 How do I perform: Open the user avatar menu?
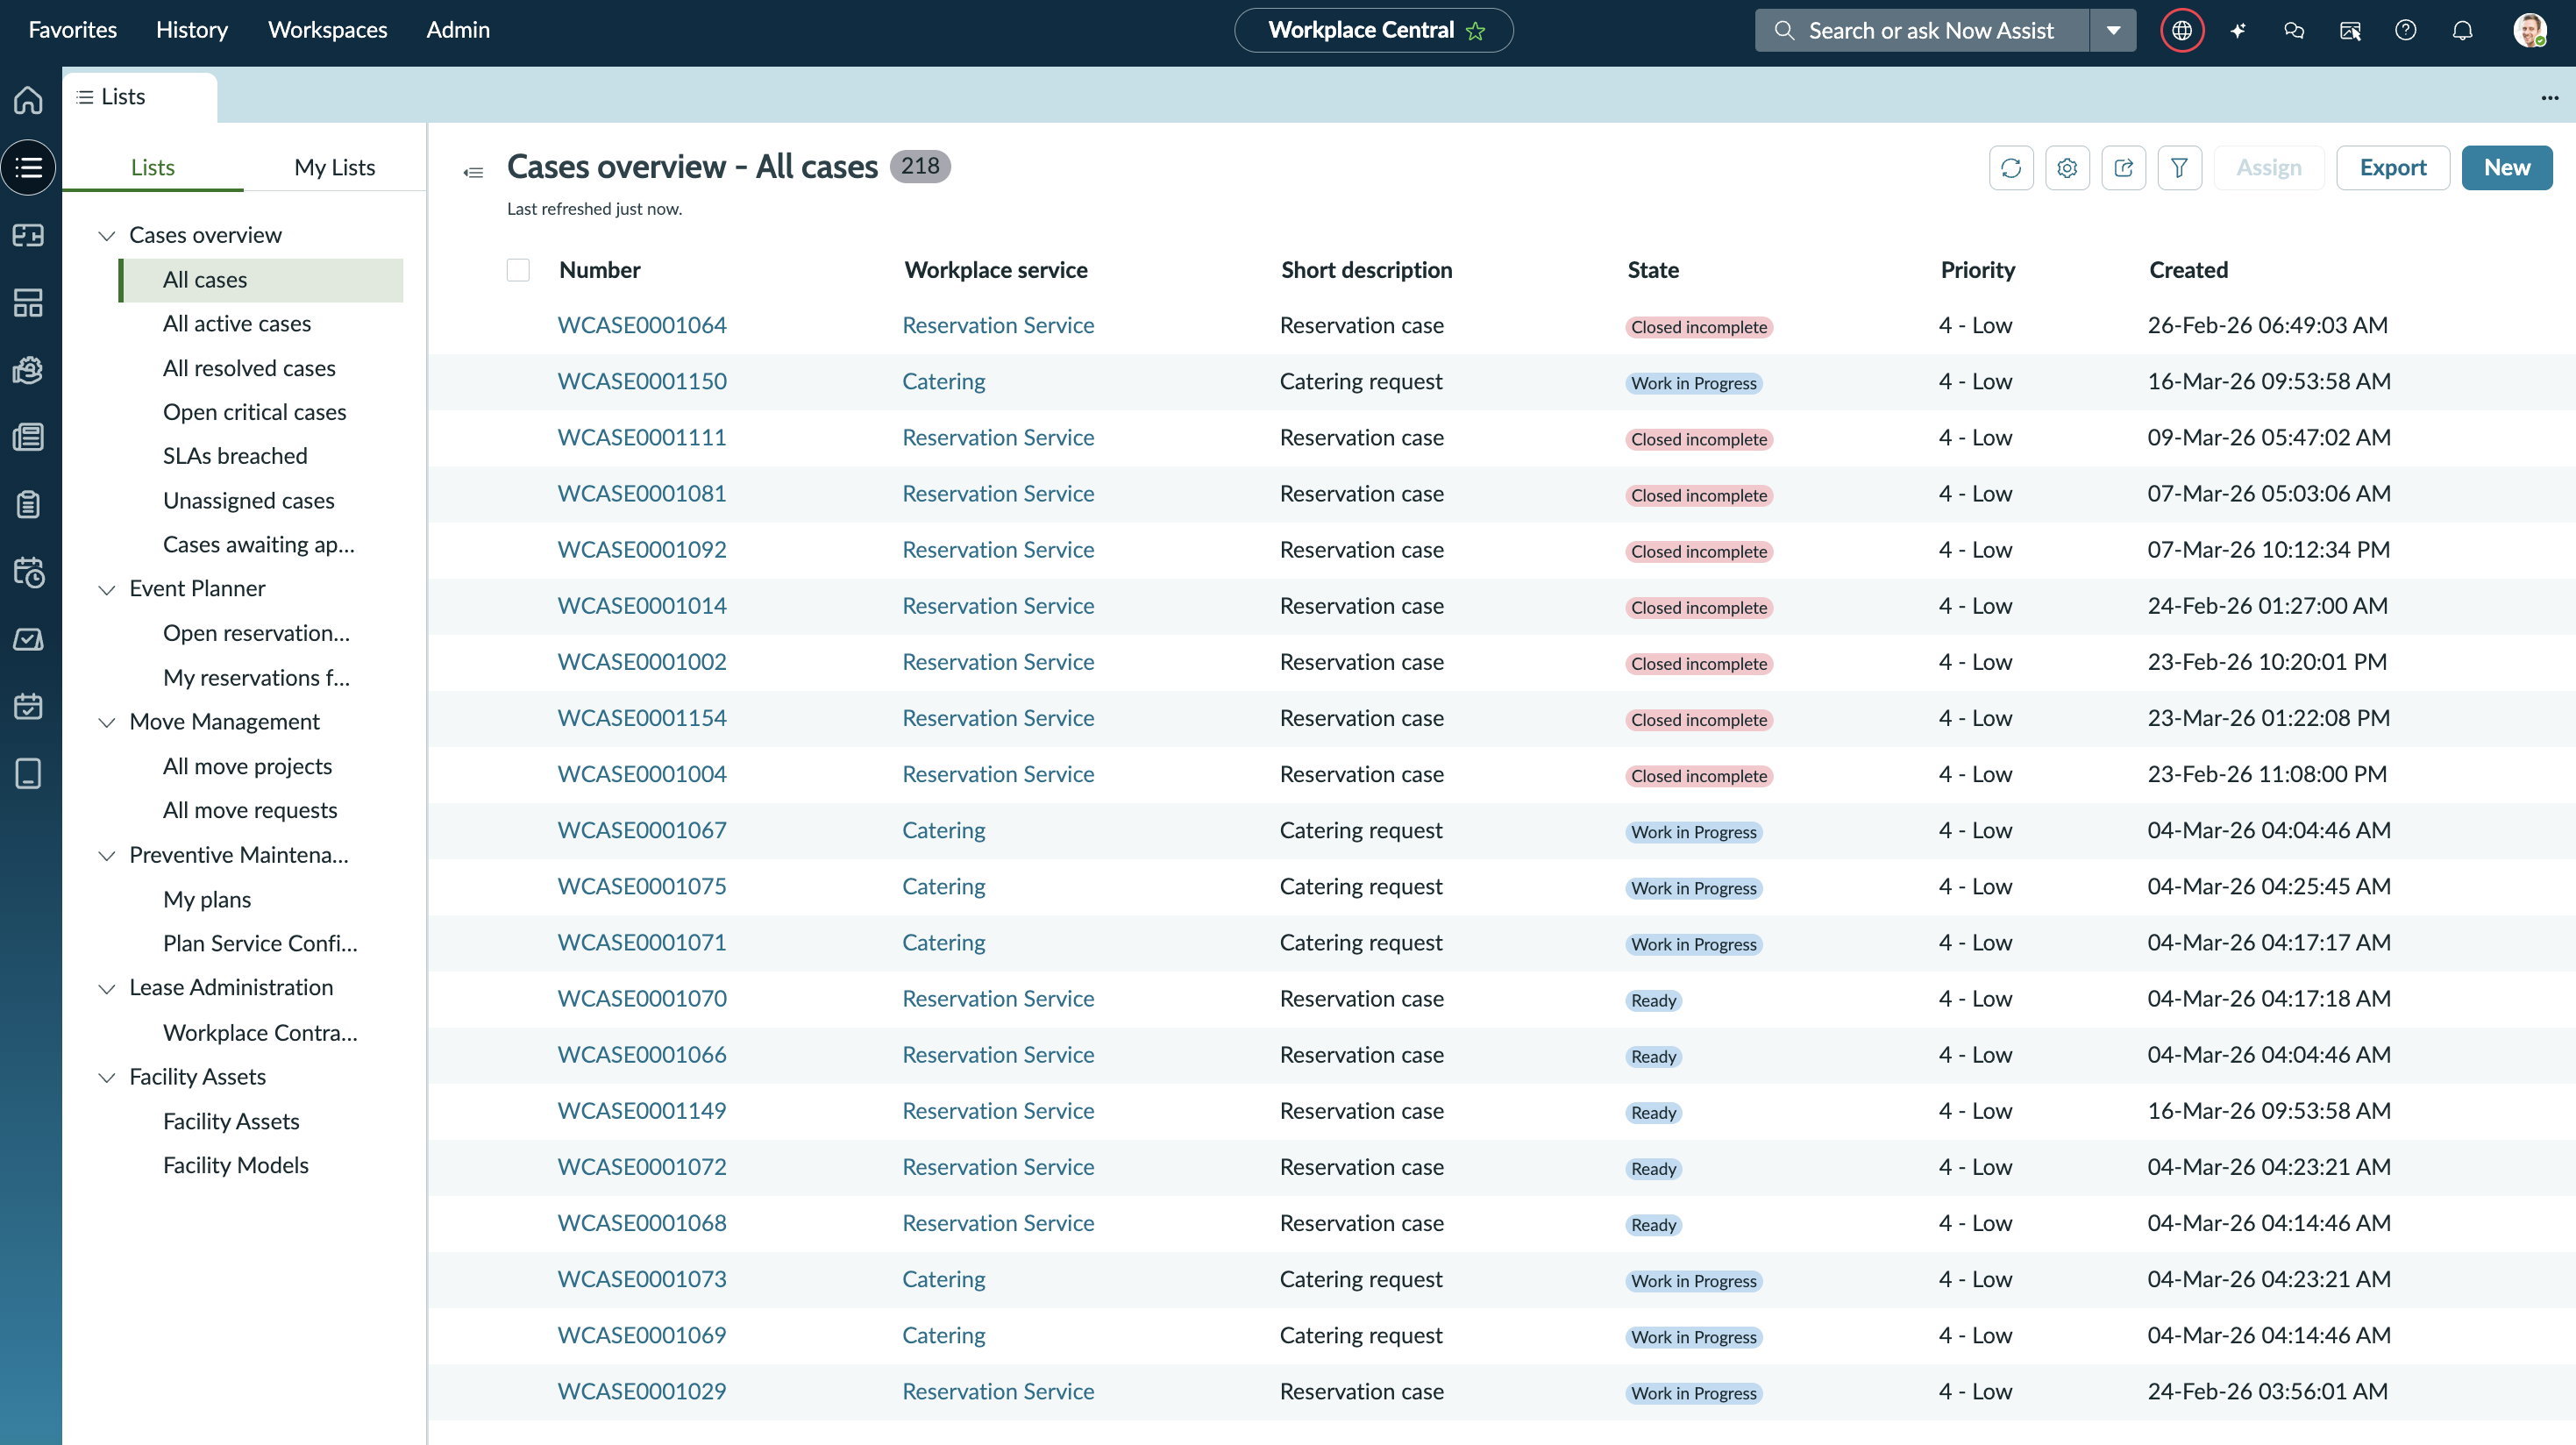[x=2530, y=31]
